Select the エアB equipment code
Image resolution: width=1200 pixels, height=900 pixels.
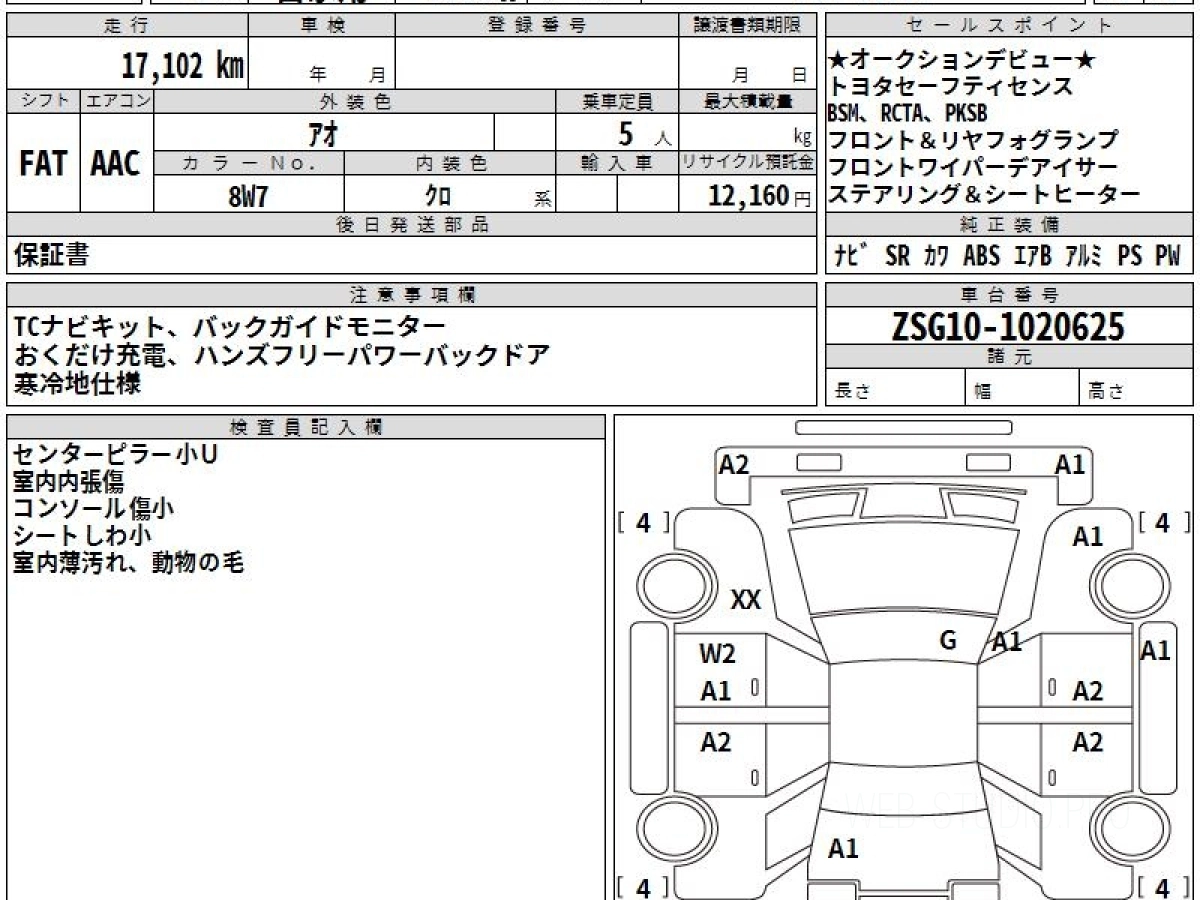point(1033,255)
